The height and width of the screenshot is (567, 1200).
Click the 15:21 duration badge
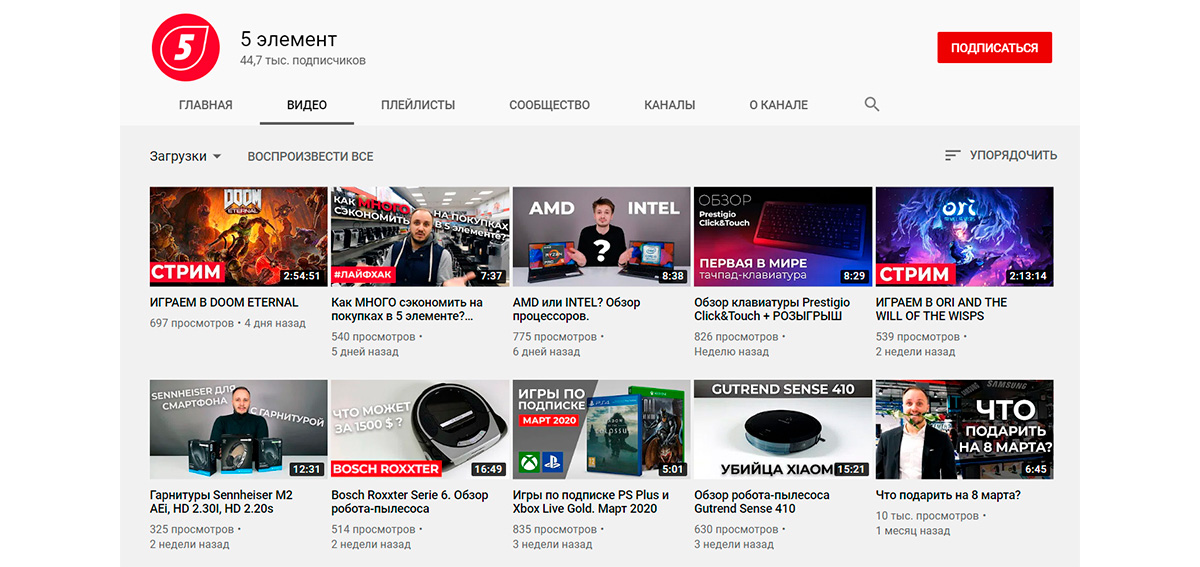click(x=852, y=469)
